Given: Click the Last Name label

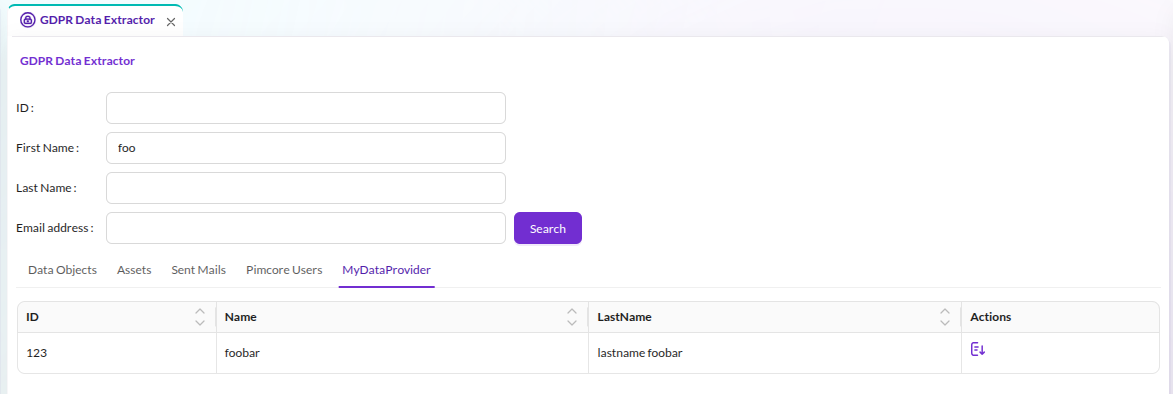Looking at the screenshot, I should [x=46, y=188].
